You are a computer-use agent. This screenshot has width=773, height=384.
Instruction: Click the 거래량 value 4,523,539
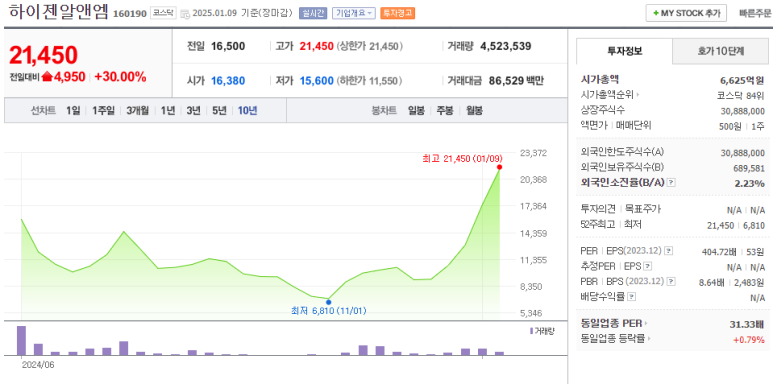(506, 47)
